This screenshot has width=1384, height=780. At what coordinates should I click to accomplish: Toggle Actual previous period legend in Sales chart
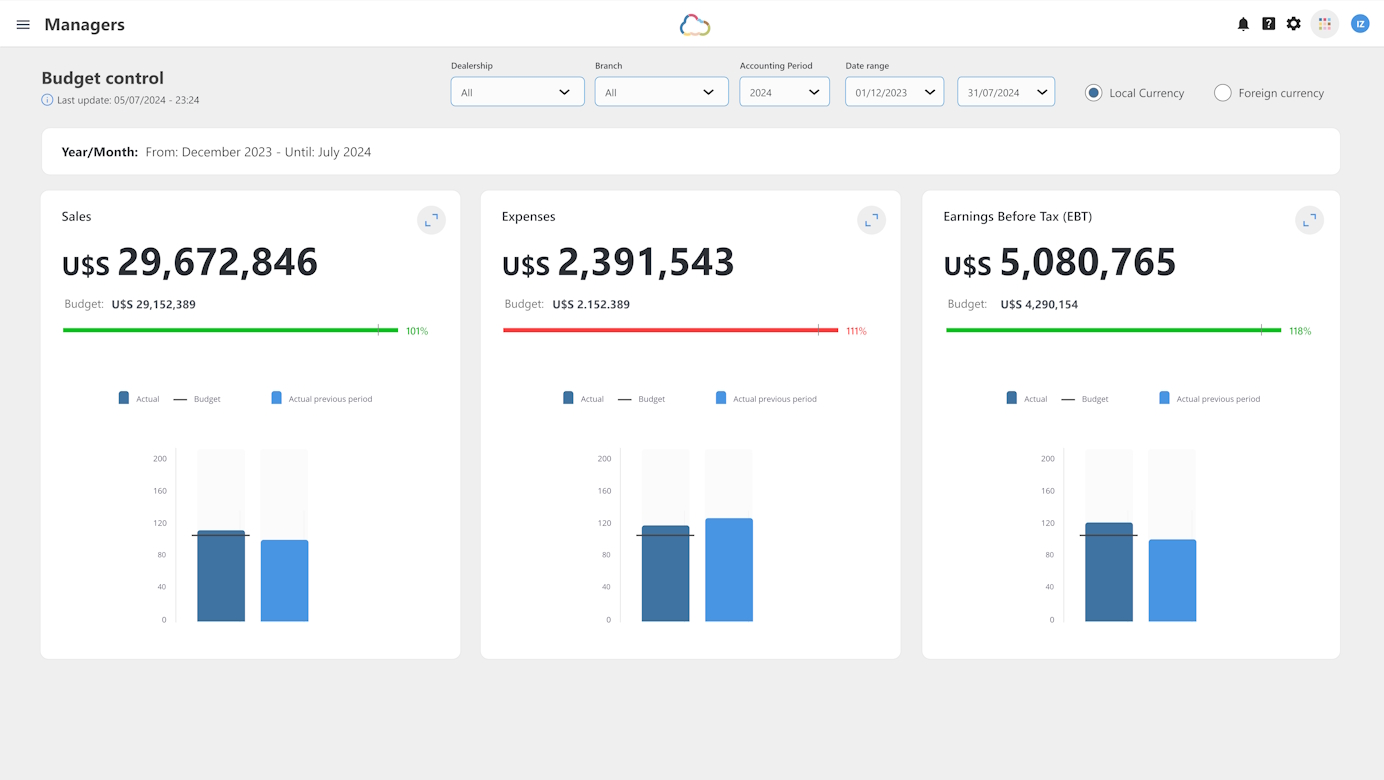click(x=322, y=398)
